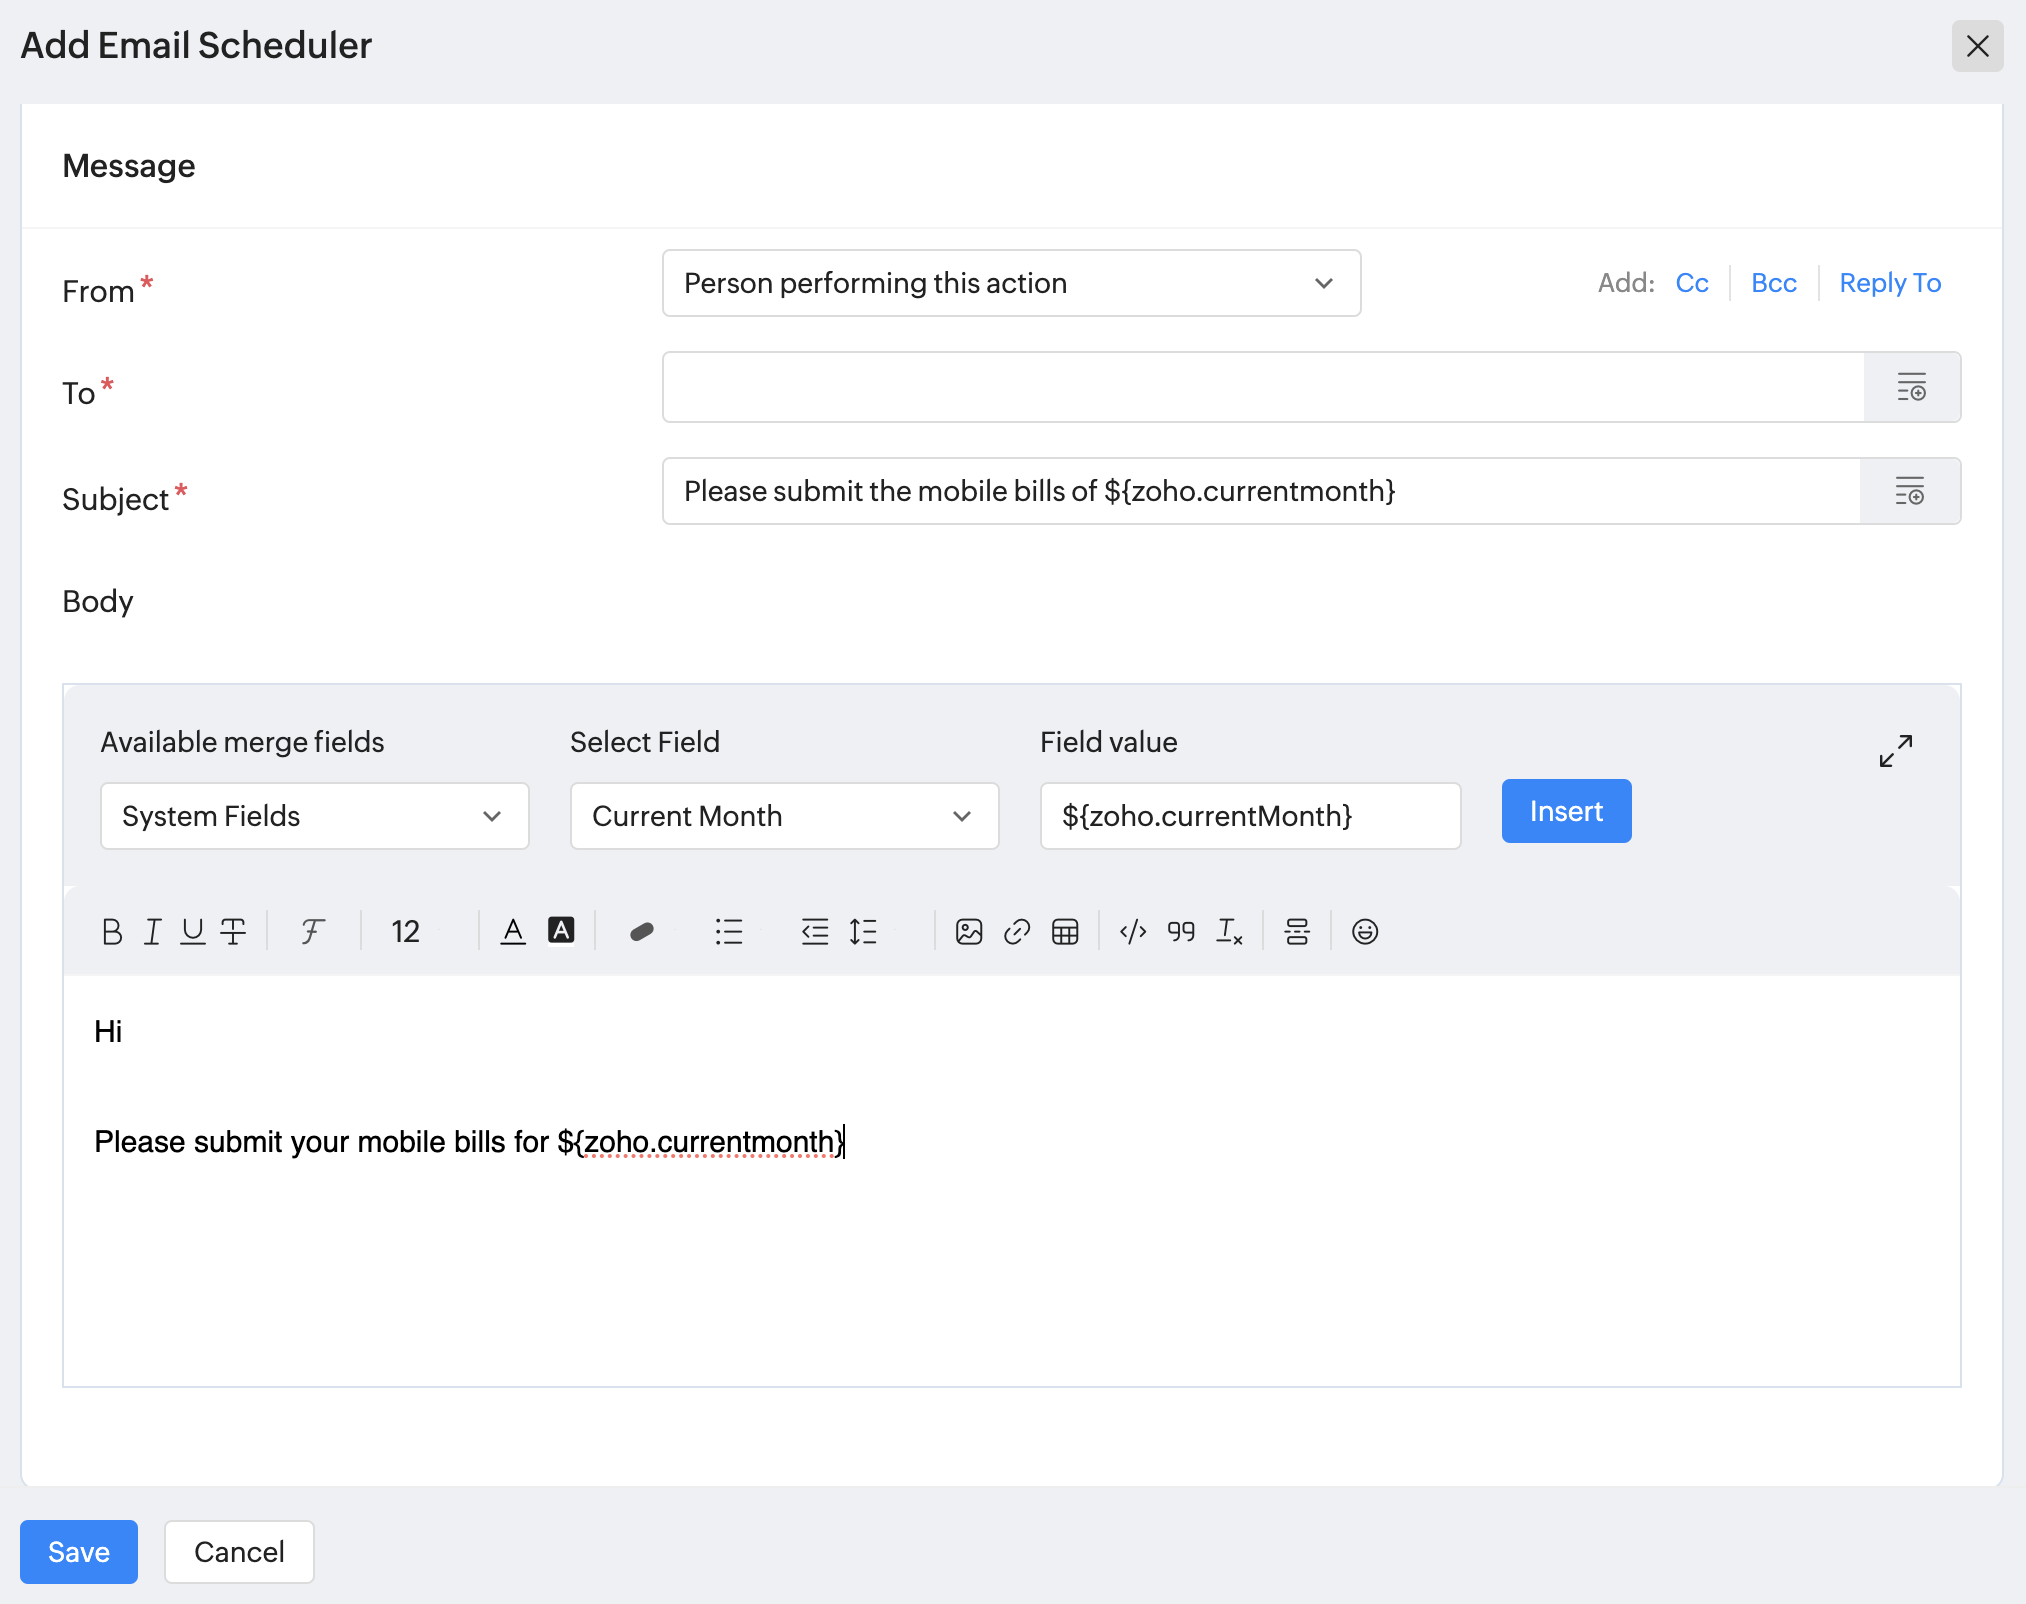This screenshot has width=2026, height=1604.
Task: Open merge fields picker for To field
Action: [x=1911, y=387]
